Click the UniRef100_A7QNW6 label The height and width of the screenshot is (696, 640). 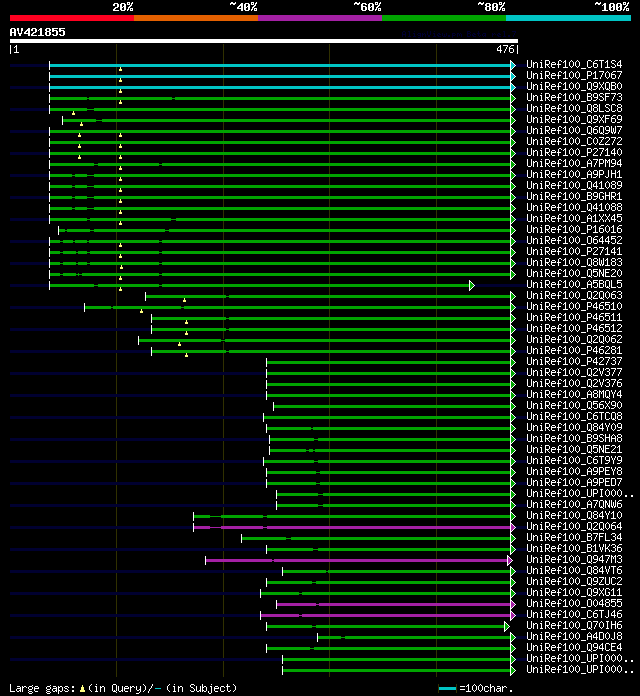[x=574, y=505]
